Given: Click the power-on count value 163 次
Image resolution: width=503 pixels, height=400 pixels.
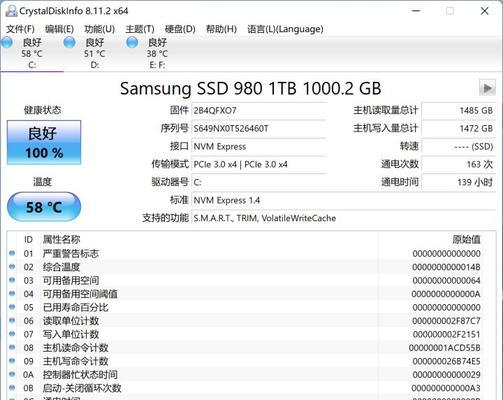Looking at the screenshot, I should pyautogui.click(x=459, y=164).
